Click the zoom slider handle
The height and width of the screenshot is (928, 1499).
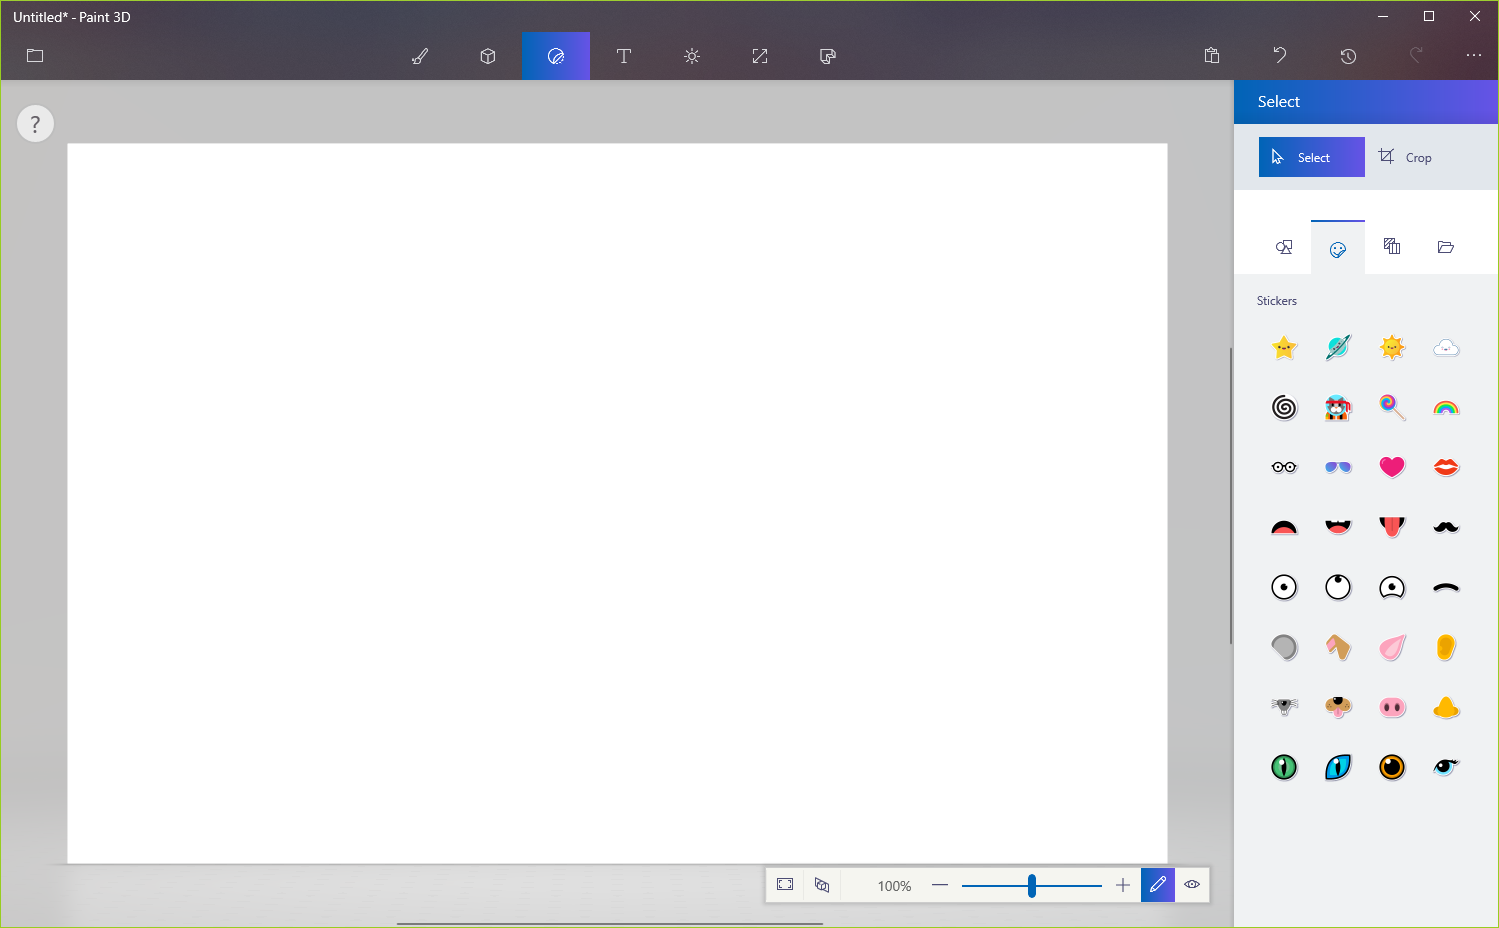tap(1031, 885)
